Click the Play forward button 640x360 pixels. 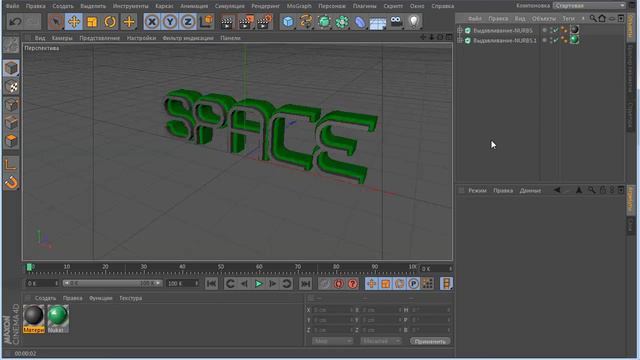[x=258, y=284]
